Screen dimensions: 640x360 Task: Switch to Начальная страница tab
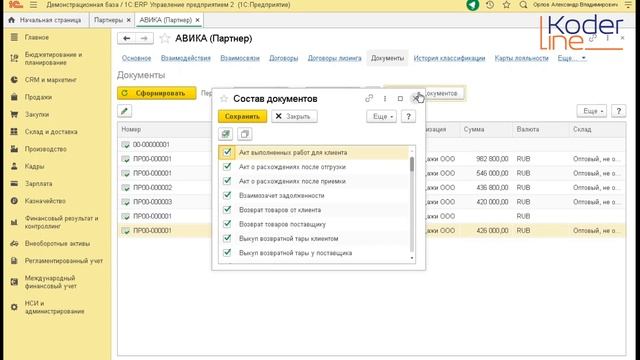(46, 20)
